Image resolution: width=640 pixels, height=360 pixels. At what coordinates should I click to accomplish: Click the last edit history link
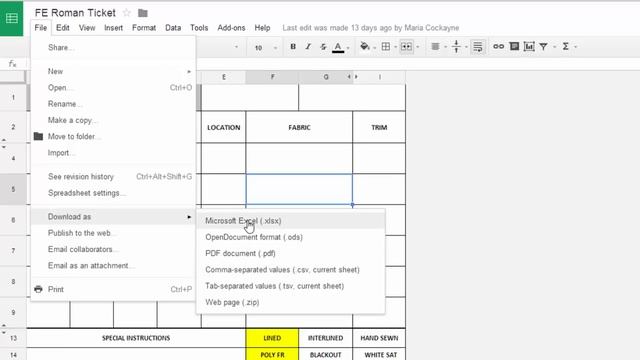coord(371,28)
